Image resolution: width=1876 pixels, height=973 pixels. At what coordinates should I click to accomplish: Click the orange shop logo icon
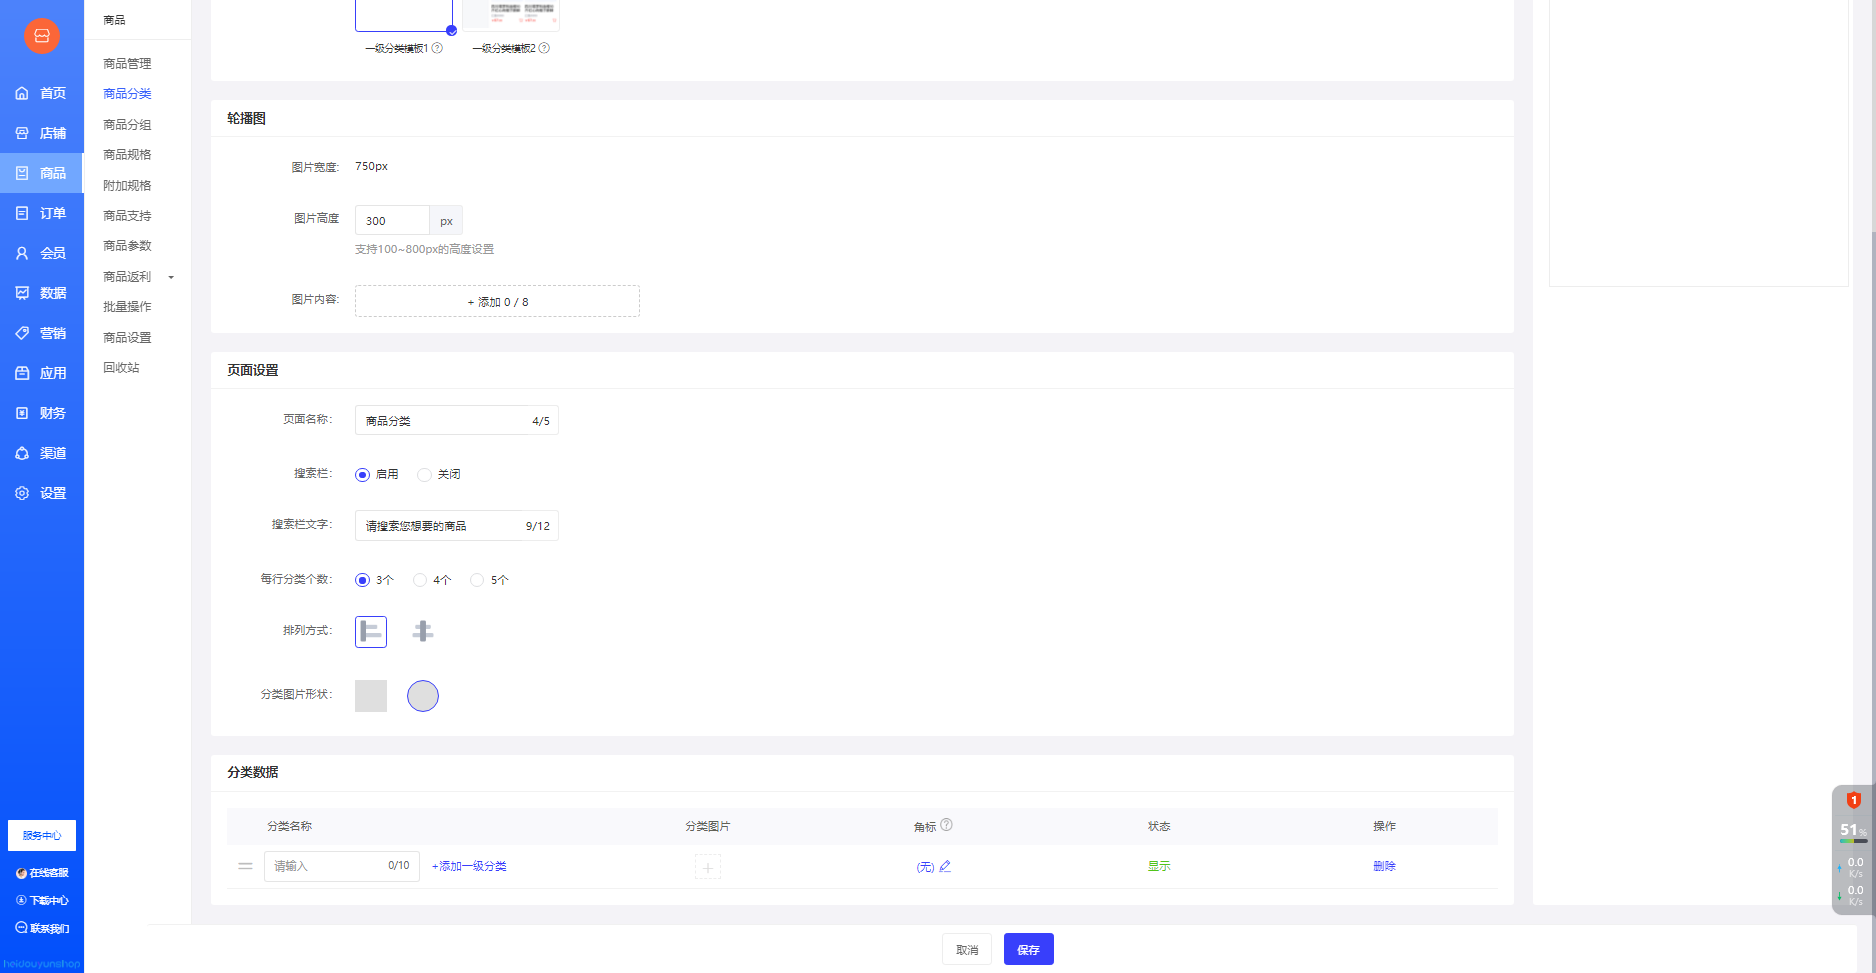(x=42, y=36)
